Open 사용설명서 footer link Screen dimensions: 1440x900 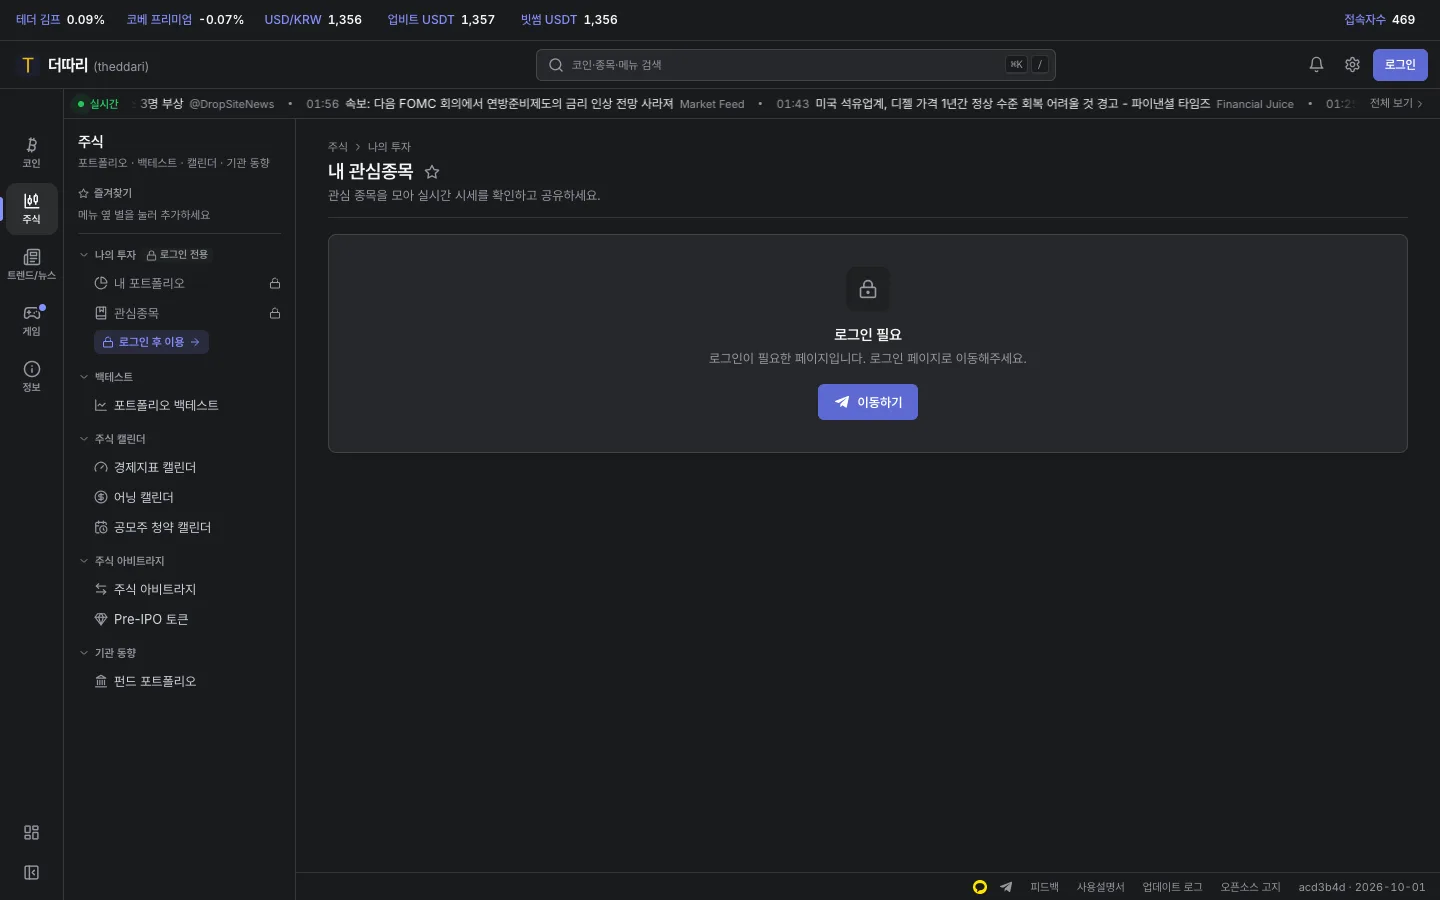tap(1100, 887)
